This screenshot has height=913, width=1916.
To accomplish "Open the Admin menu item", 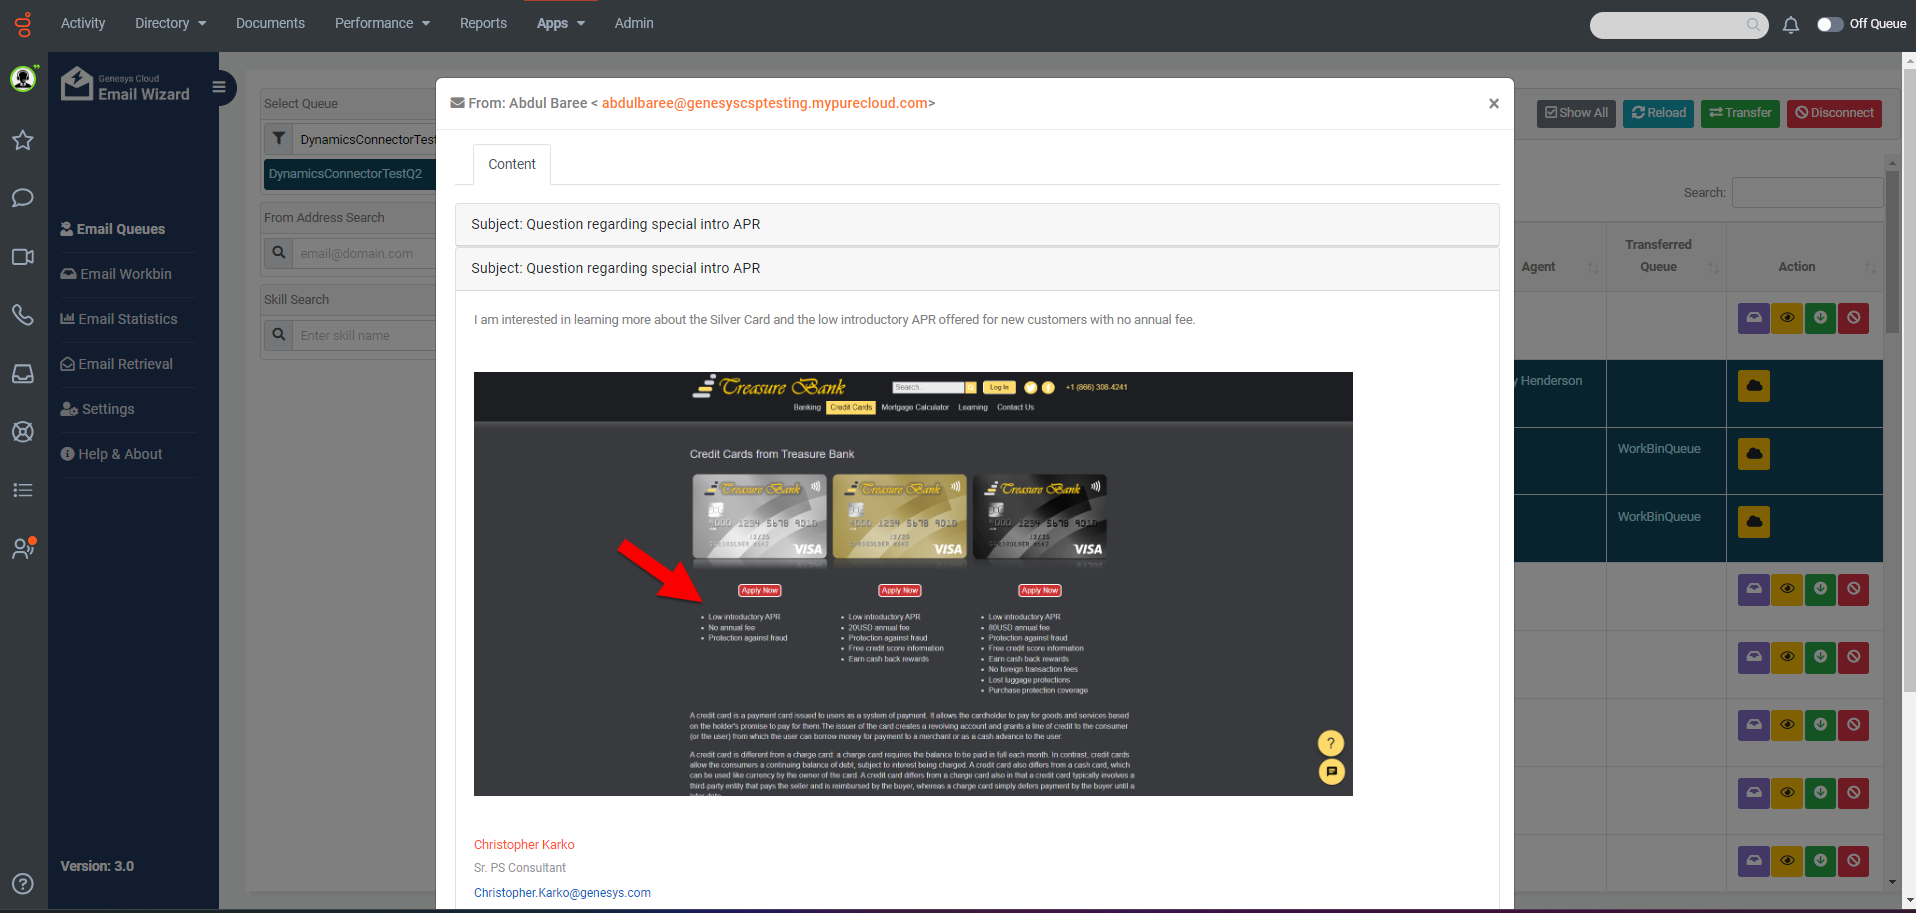I will click(633, 22).
